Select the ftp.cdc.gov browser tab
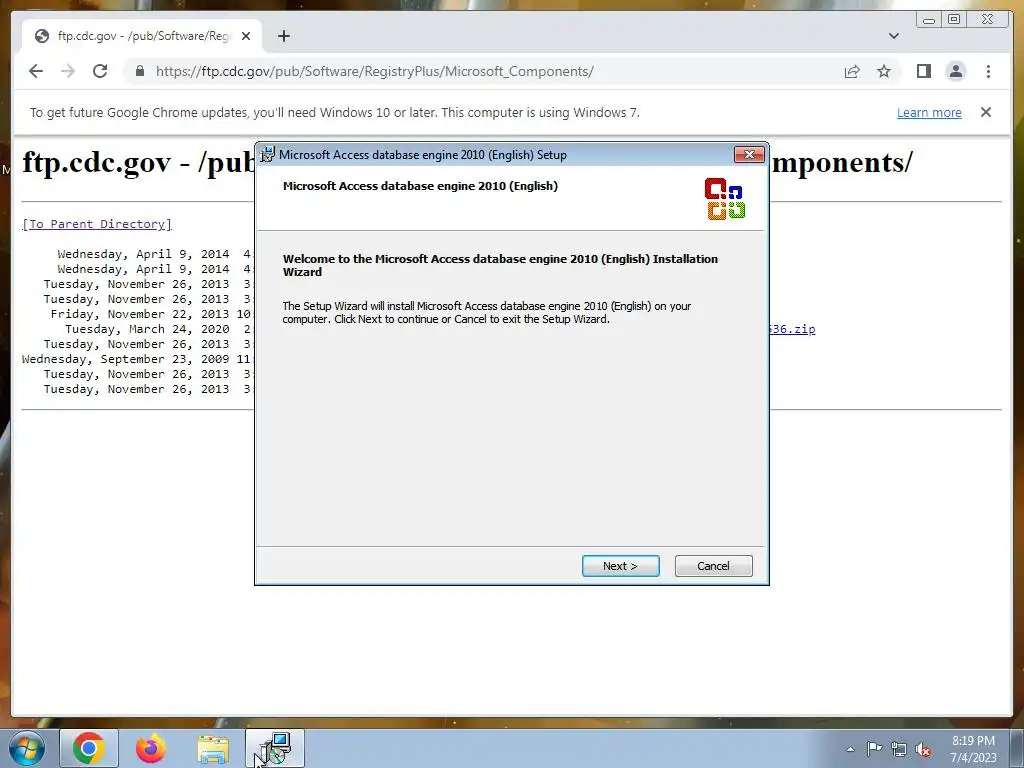1024x768 pixels. tap(142, 36)
